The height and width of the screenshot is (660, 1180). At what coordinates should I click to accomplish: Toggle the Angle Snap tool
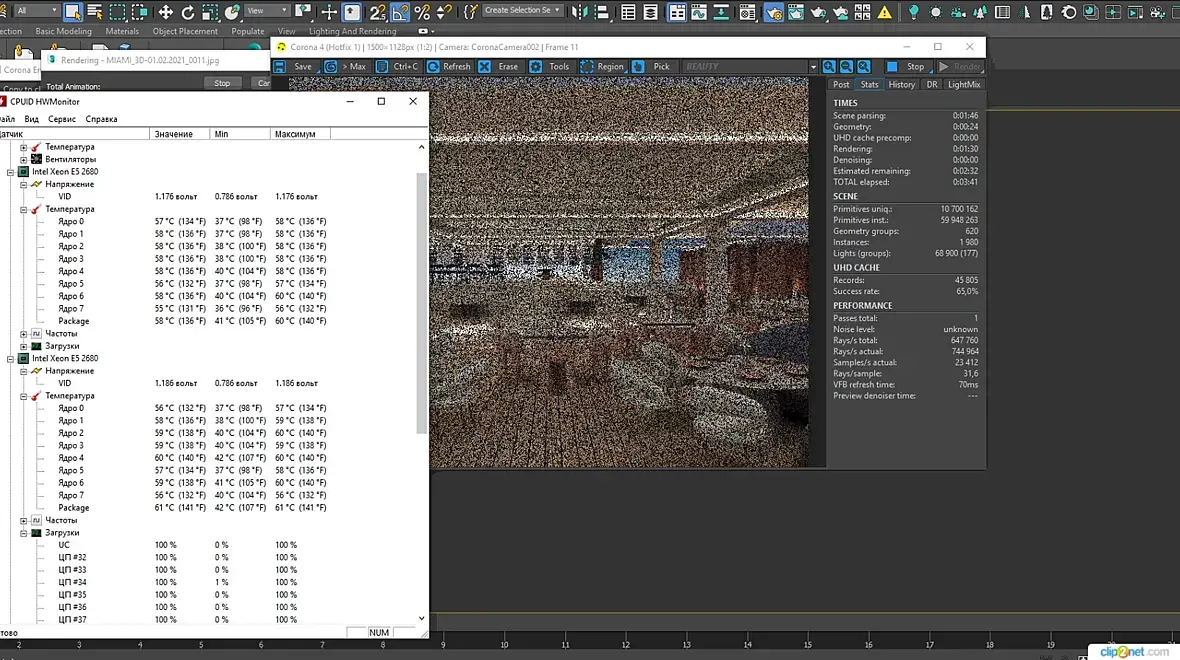point(400,12)
